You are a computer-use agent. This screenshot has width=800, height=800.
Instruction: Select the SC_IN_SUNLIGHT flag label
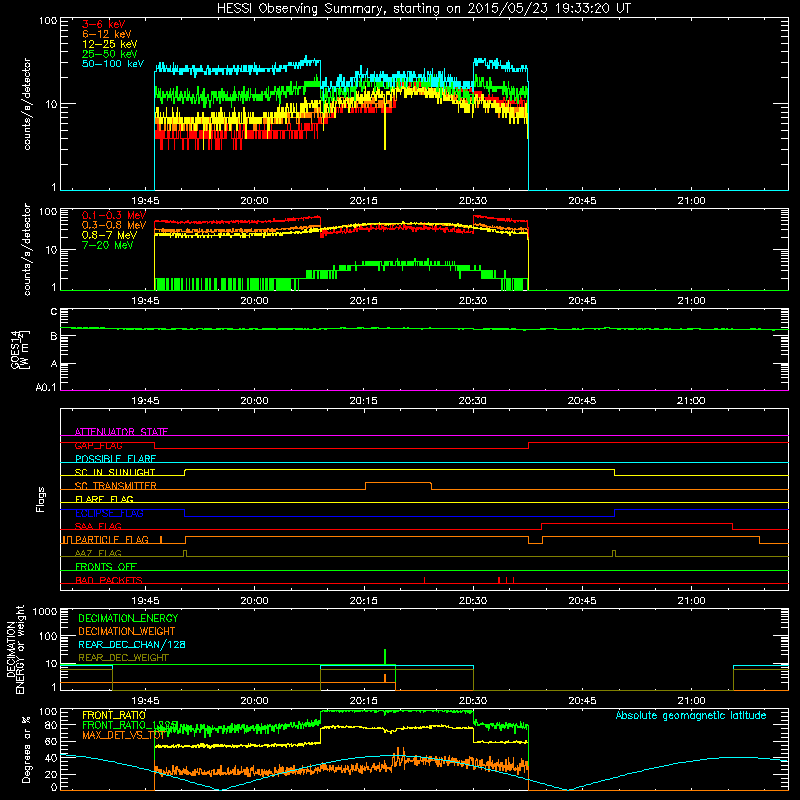(115, 472)
